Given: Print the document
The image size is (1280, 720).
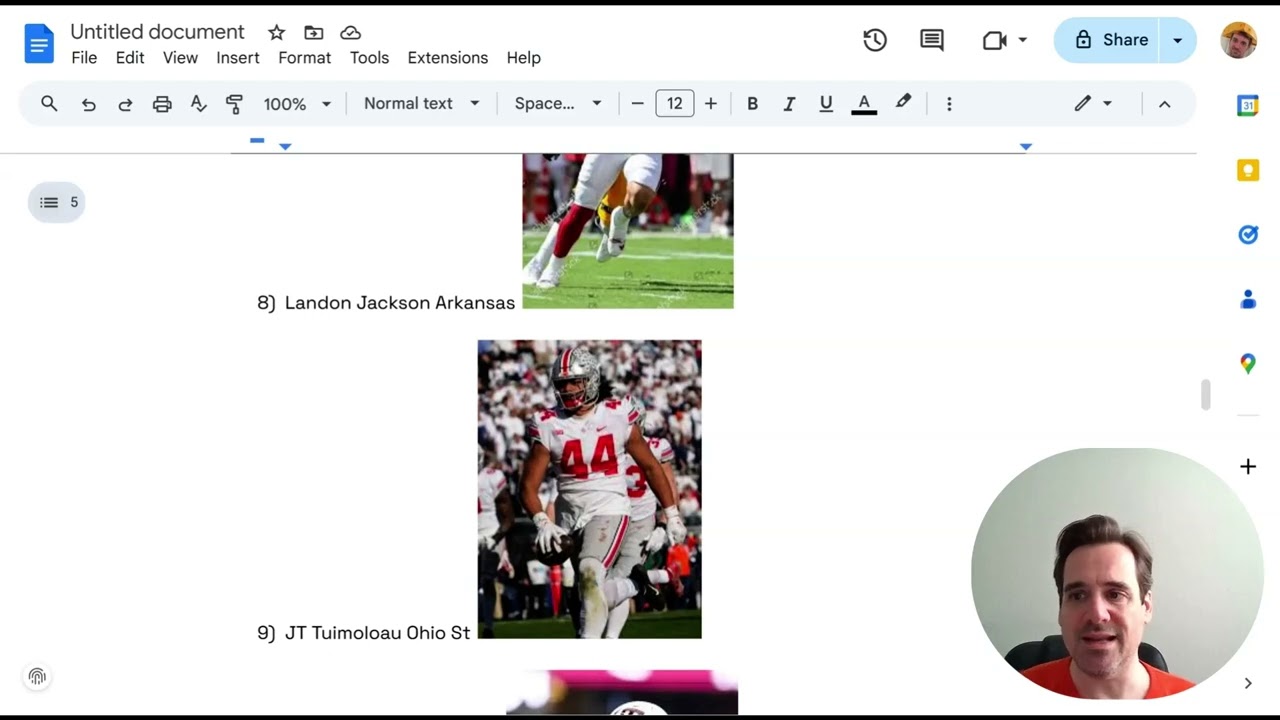Looking at the screenshot, I should [162, 104].
